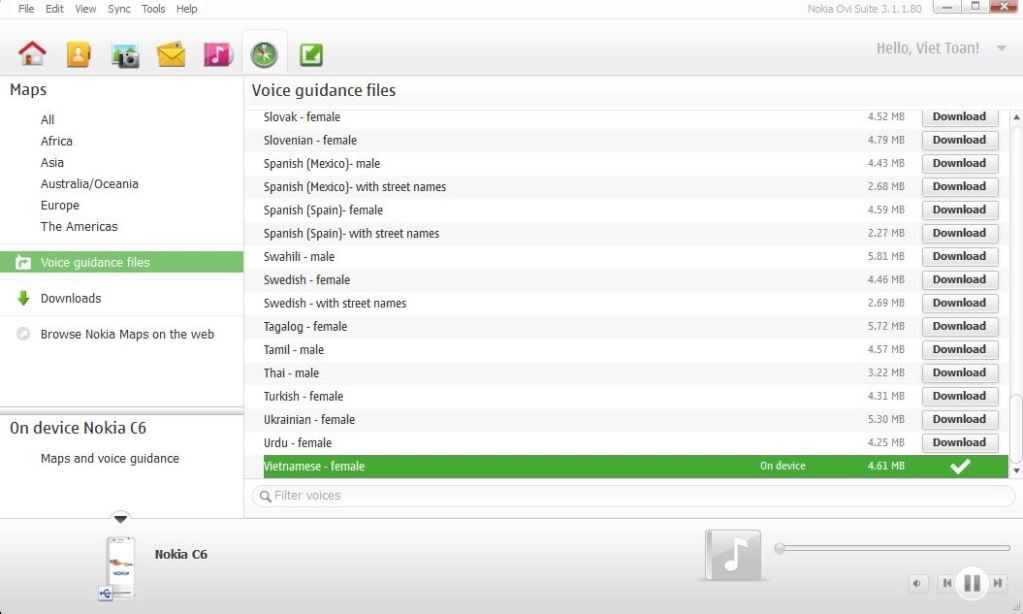Select the Maps compass icon
1023x614 pixels.
(x=264, y=54)
